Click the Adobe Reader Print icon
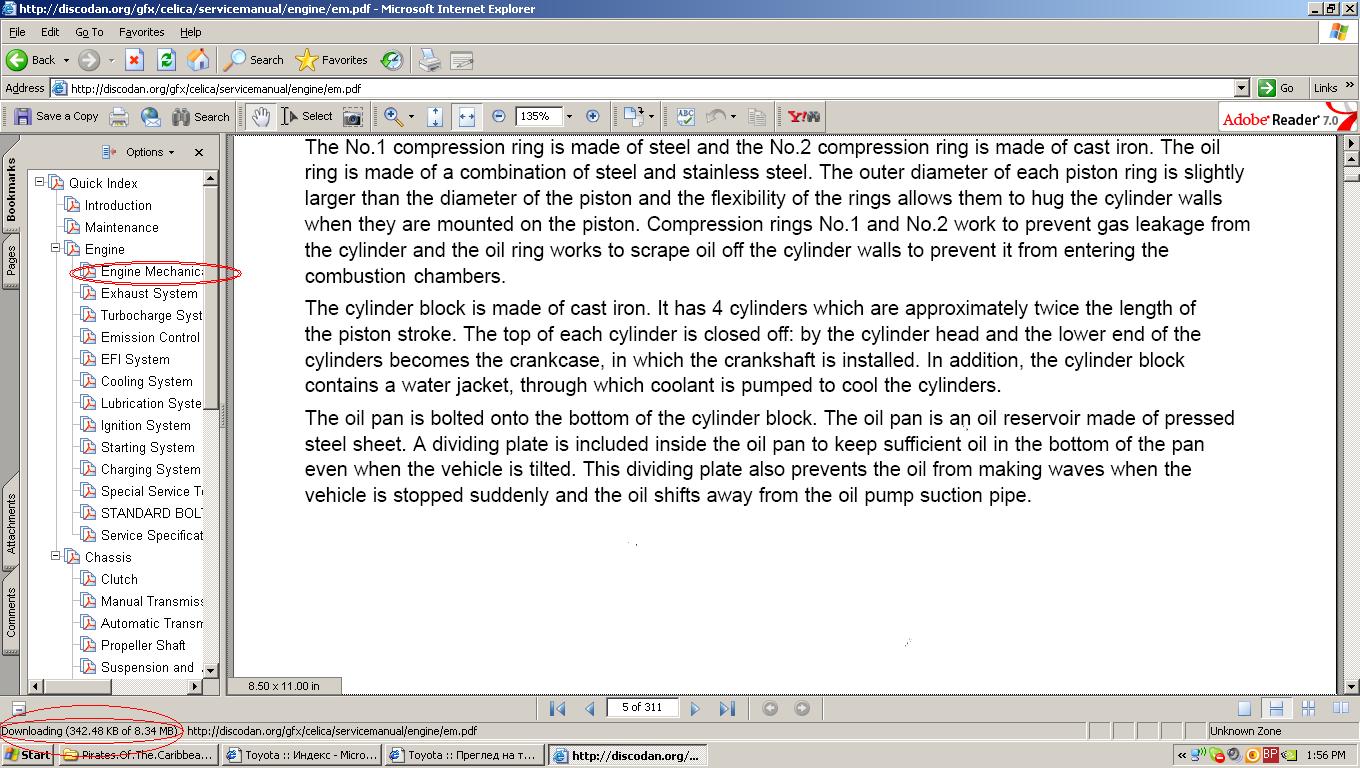Screen dimensions: 1360x768 click(x=119, y=117)
